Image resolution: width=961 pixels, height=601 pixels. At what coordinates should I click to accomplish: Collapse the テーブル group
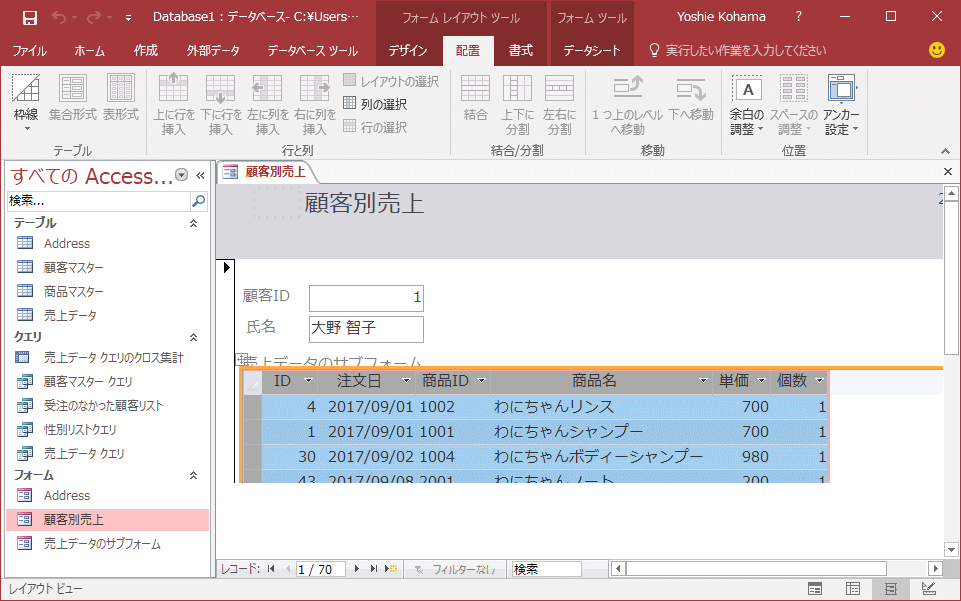(x=193, y=224)
